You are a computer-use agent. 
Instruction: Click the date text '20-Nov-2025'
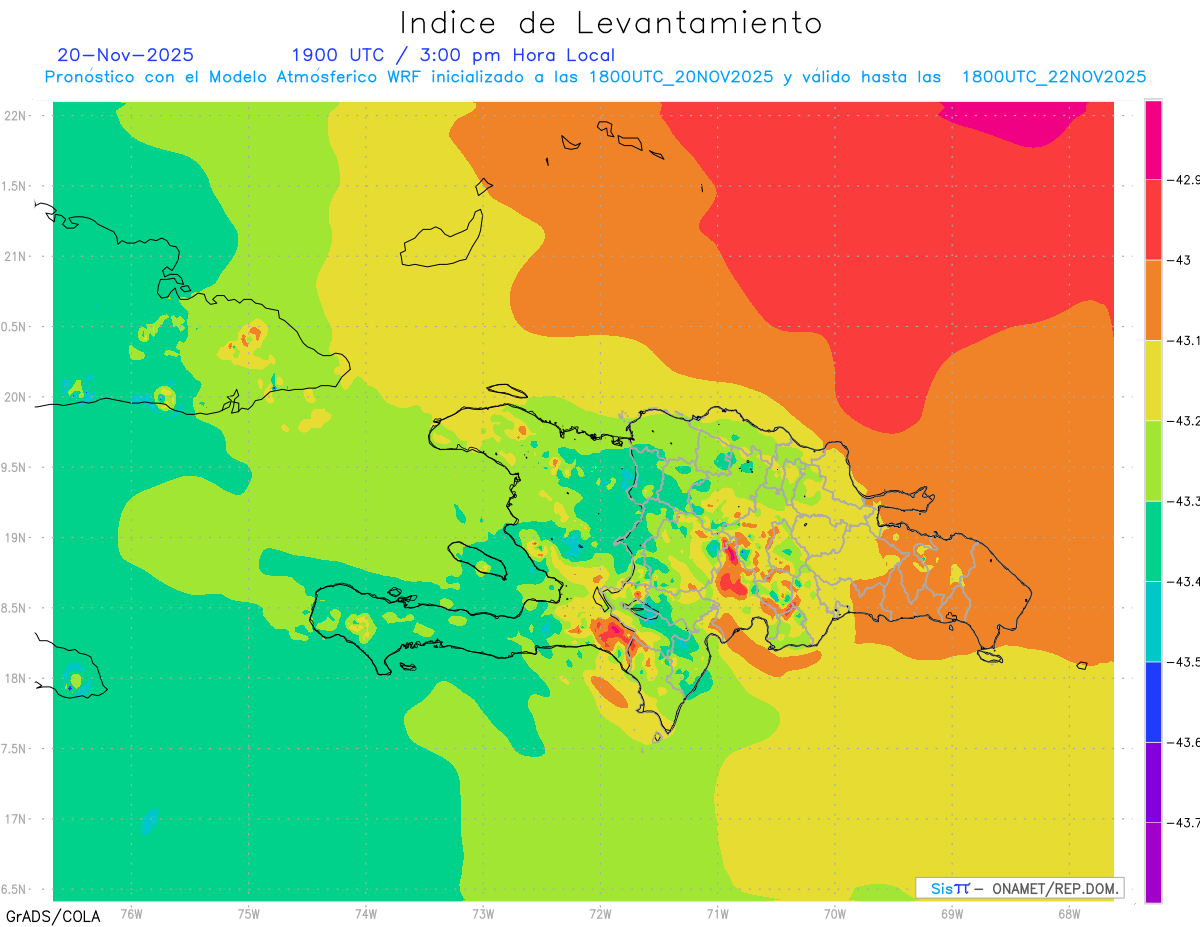coord(125,55)
